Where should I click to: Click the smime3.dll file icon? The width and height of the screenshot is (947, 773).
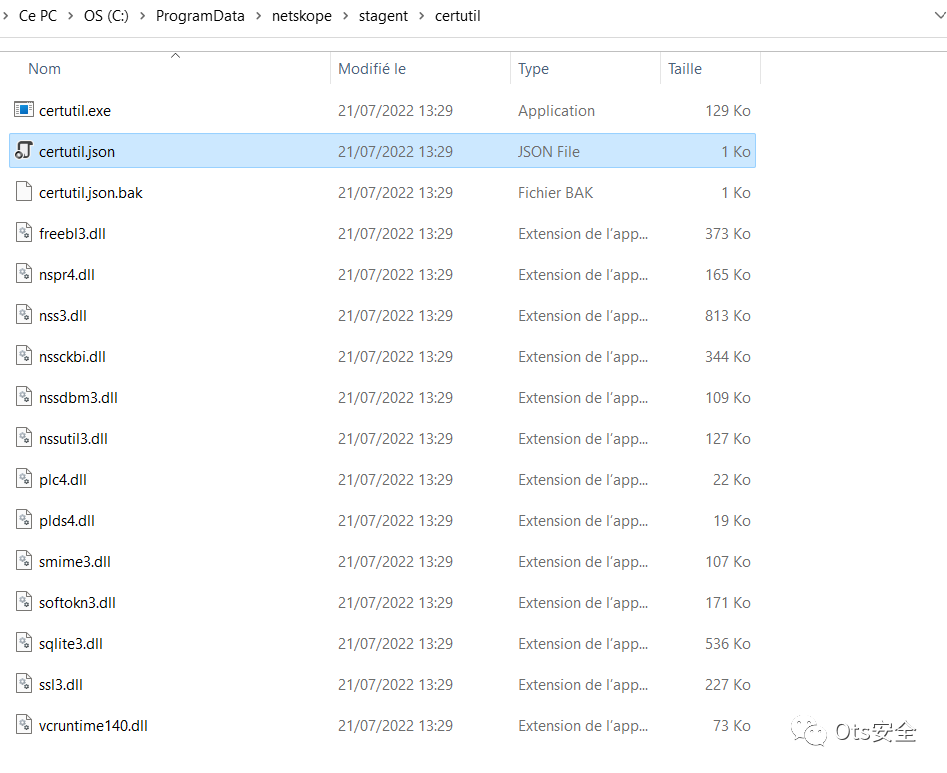24,561
